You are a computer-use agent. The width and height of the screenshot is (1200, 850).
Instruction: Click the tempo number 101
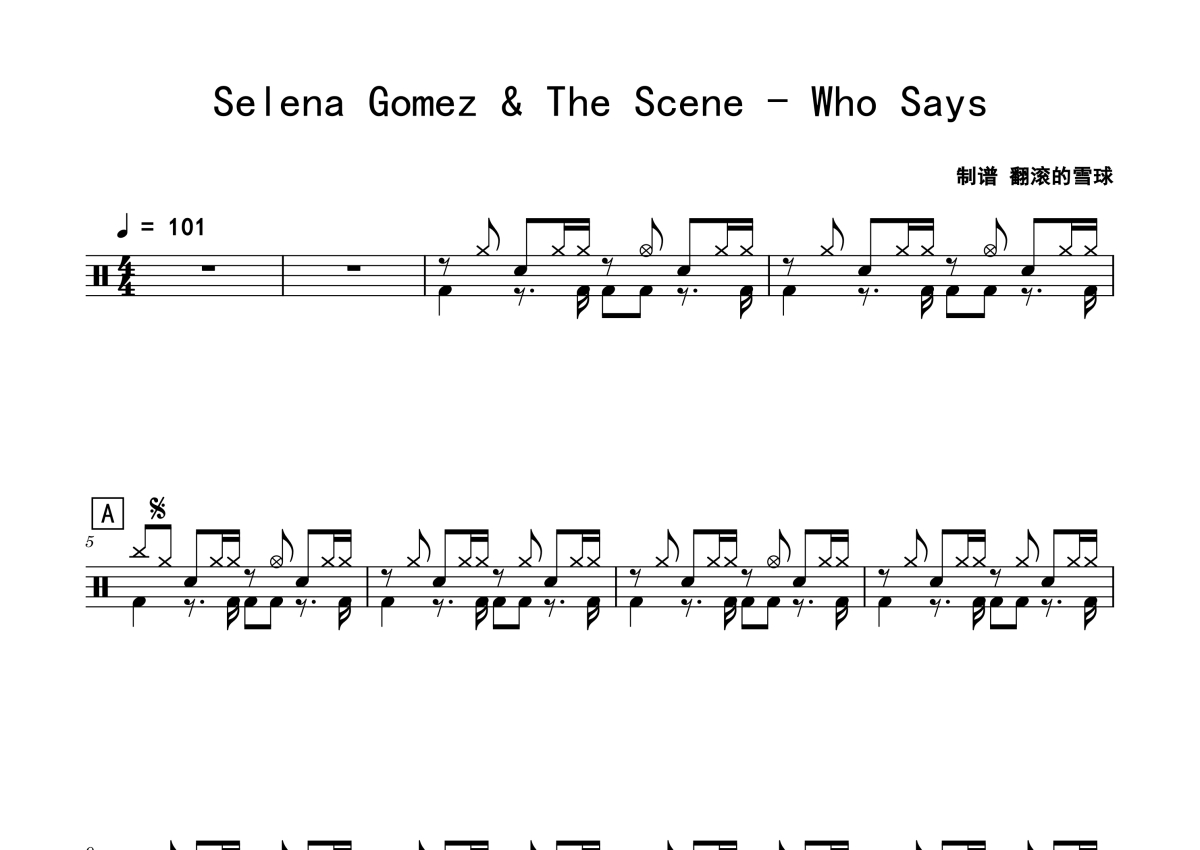pyautogui.click(x=186, y=228)
